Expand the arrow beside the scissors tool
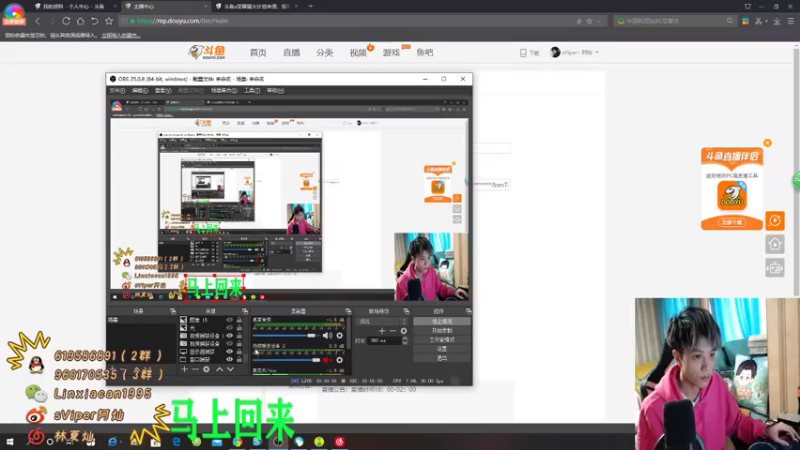The image size is (800, 450). tap(766, 21)
